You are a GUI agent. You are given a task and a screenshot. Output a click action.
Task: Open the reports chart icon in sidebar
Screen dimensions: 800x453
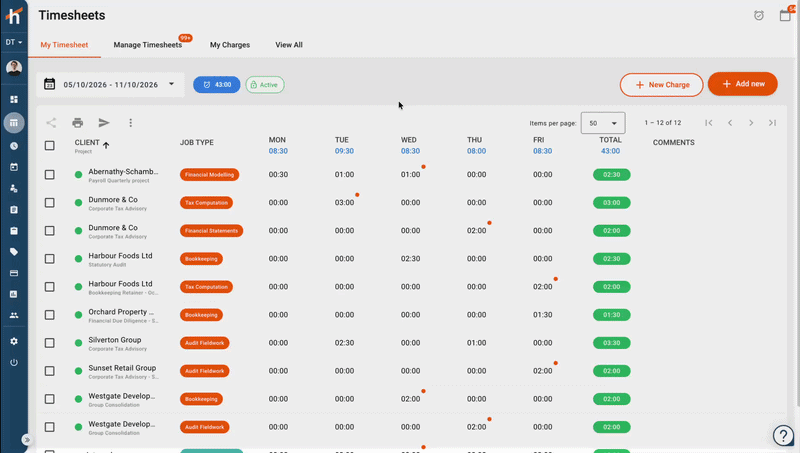pos(14,294)
